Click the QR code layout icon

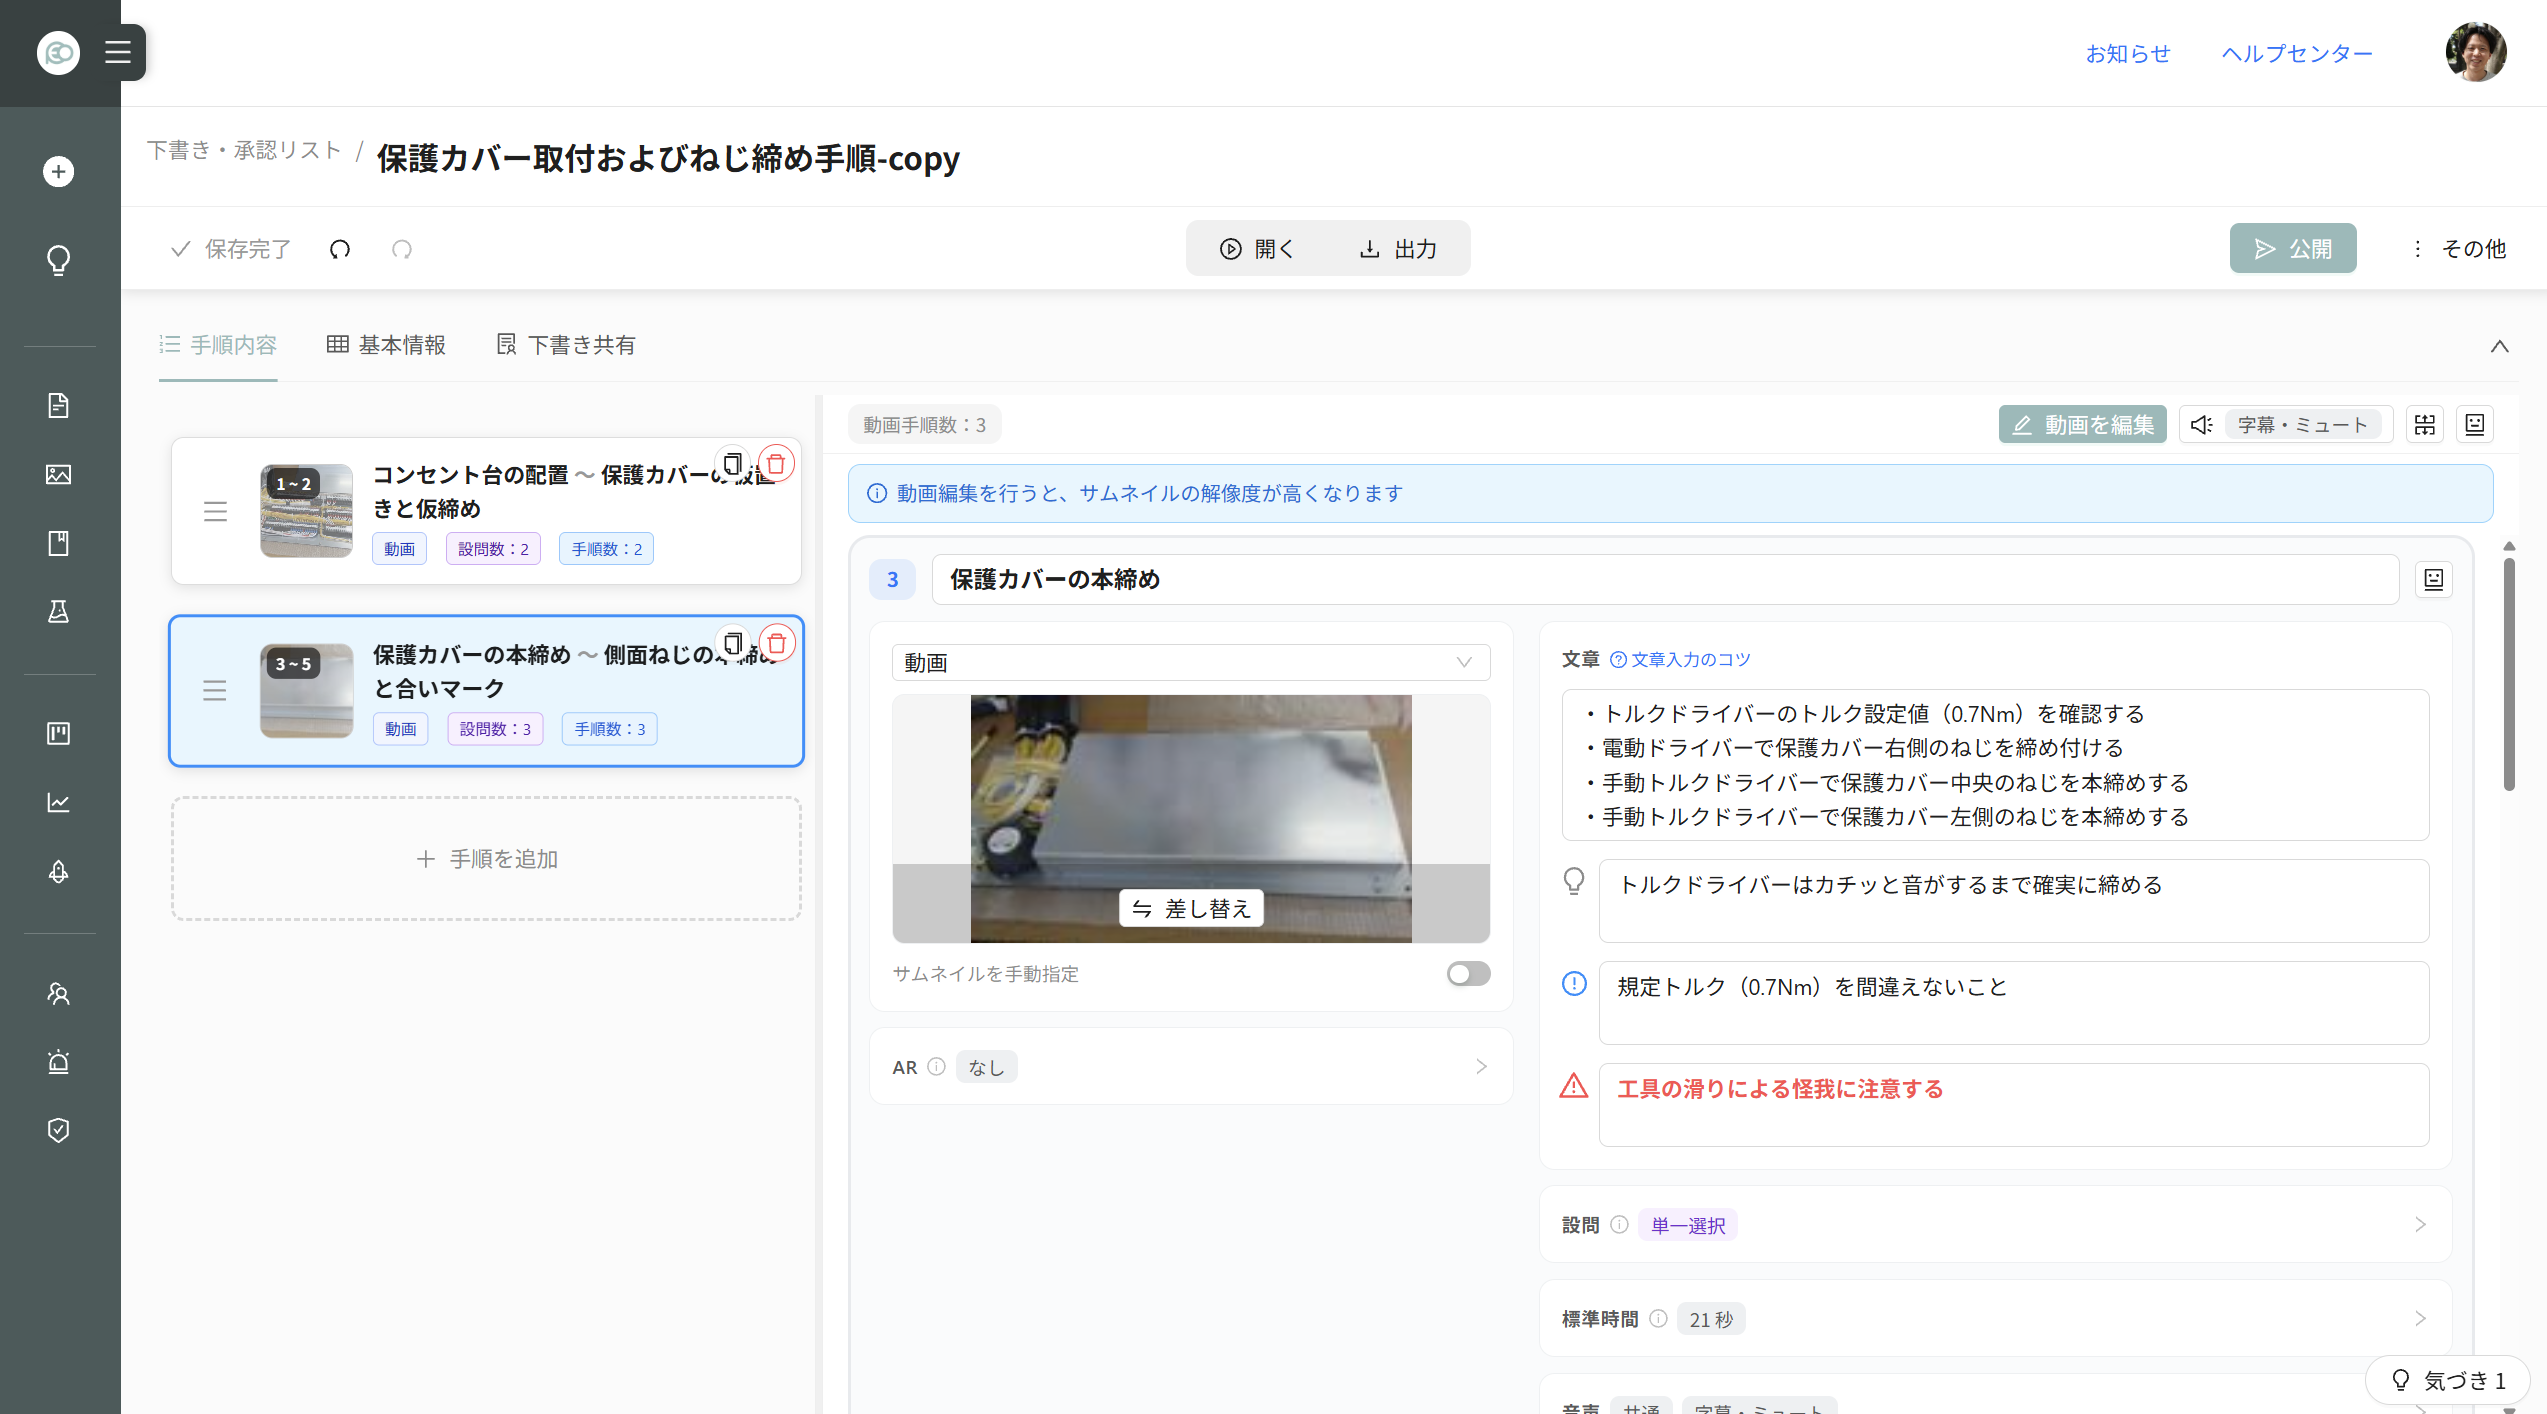2425,425
